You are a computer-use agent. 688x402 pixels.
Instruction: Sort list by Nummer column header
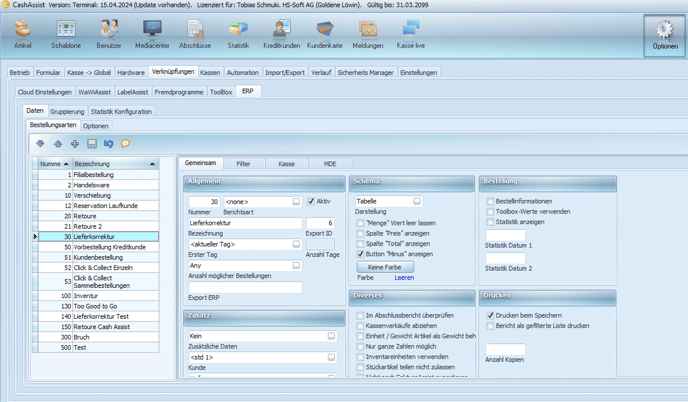pos(55,164)
